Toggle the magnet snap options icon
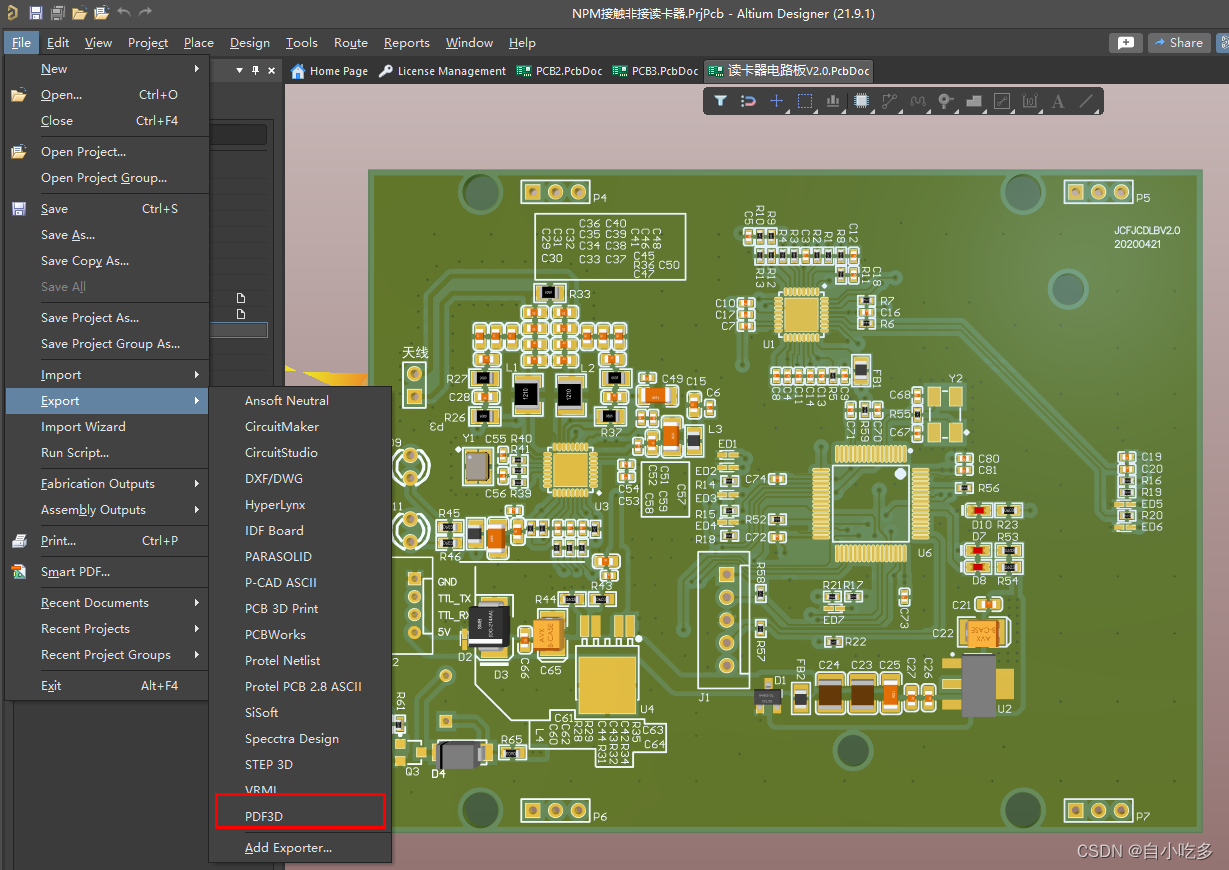 (x=748, y=101)
